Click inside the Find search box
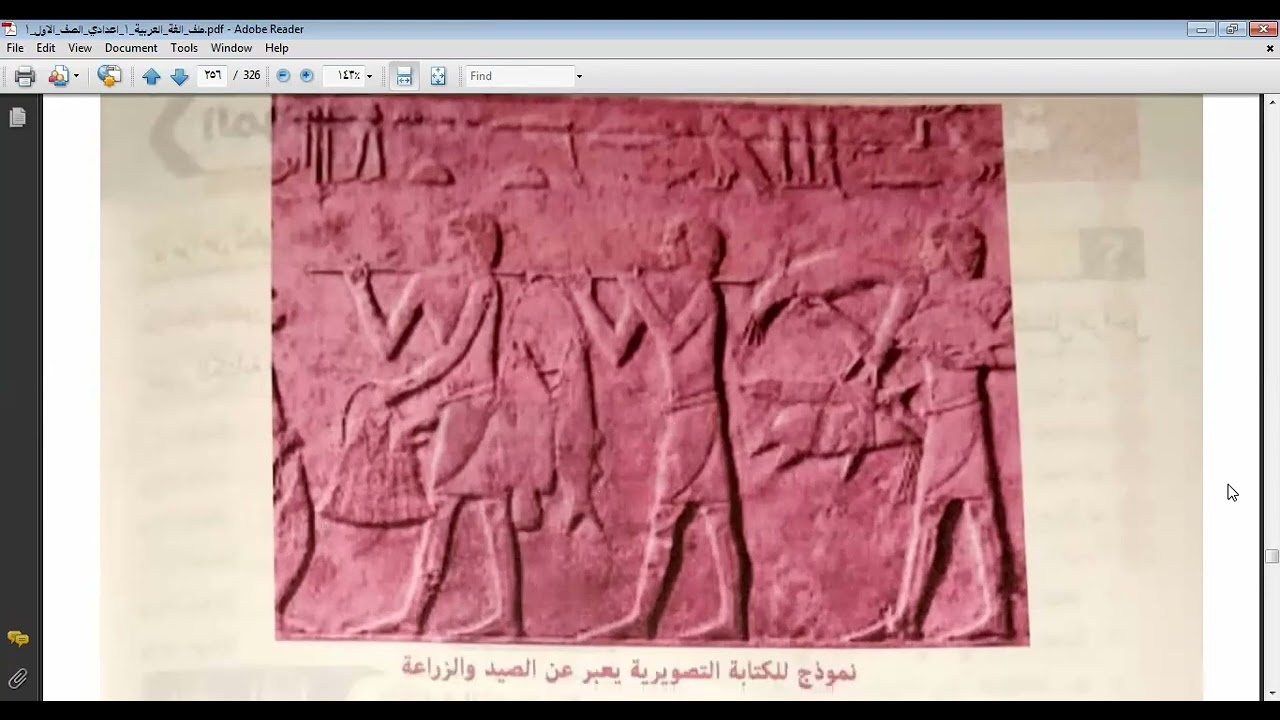 [519, 76]
